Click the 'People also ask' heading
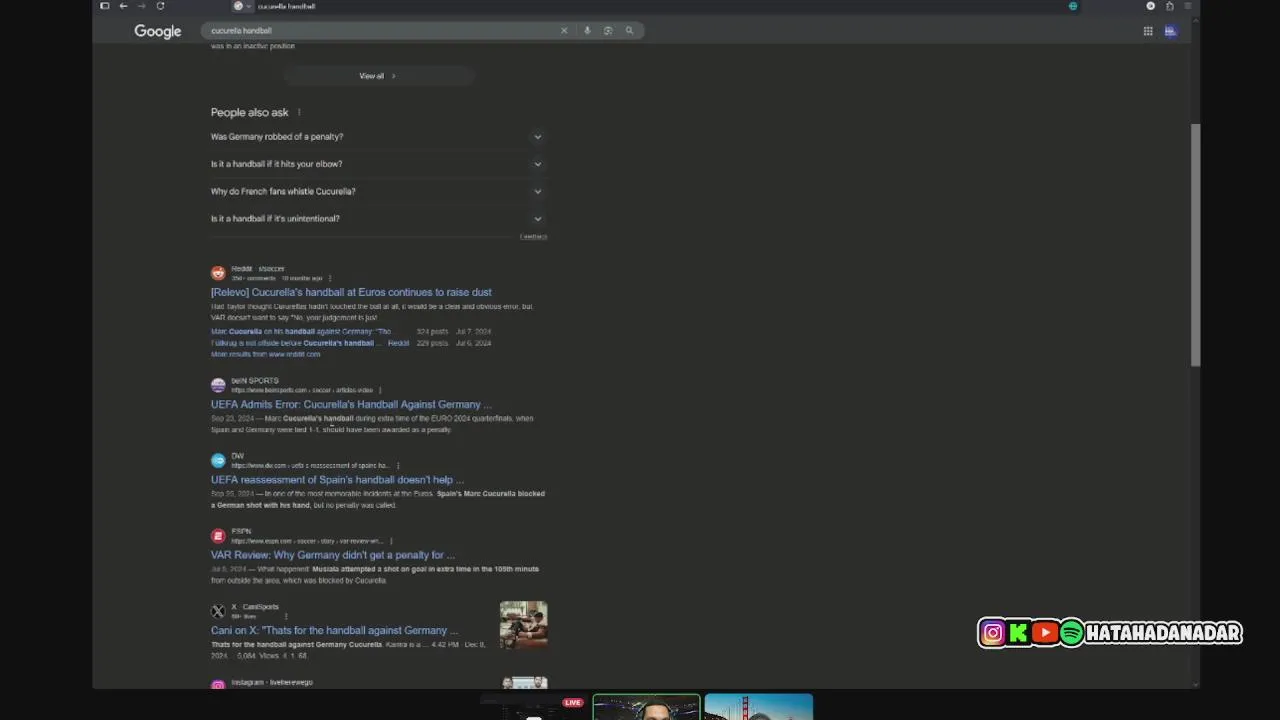The image size is (1280, 720). (249, 112)
